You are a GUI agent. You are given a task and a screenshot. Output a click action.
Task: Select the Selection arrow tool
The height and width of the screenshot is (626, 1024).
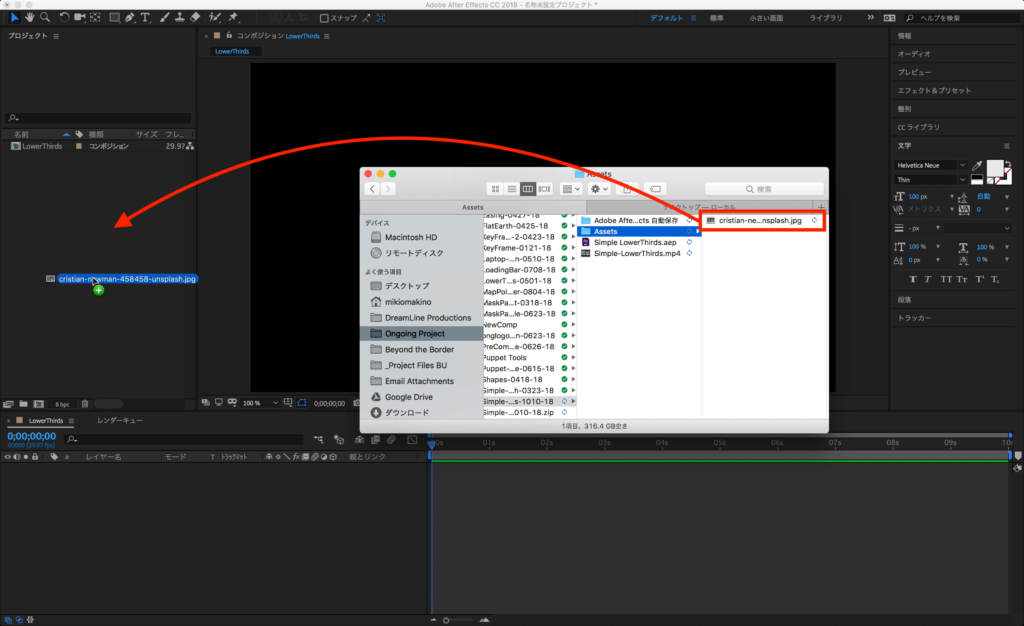(14, 18)
